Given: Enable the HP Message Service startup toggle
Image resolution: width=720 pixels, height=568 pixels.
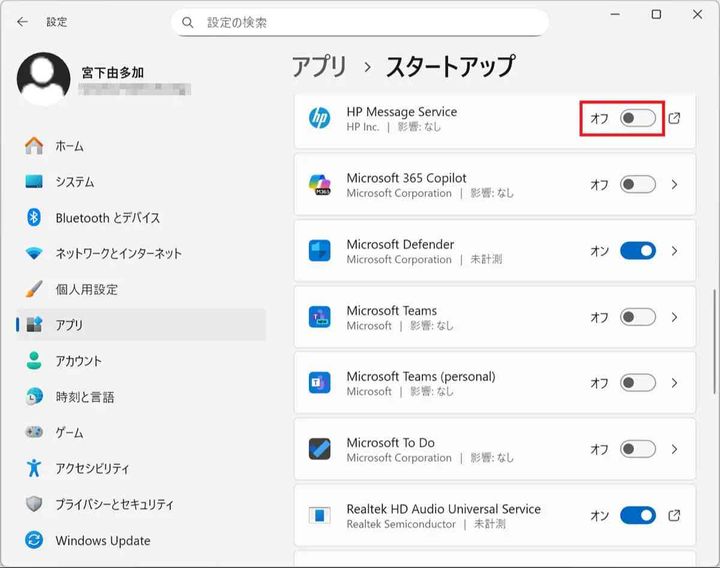Looking at the screenshot, I should click(x=637, y=119).
